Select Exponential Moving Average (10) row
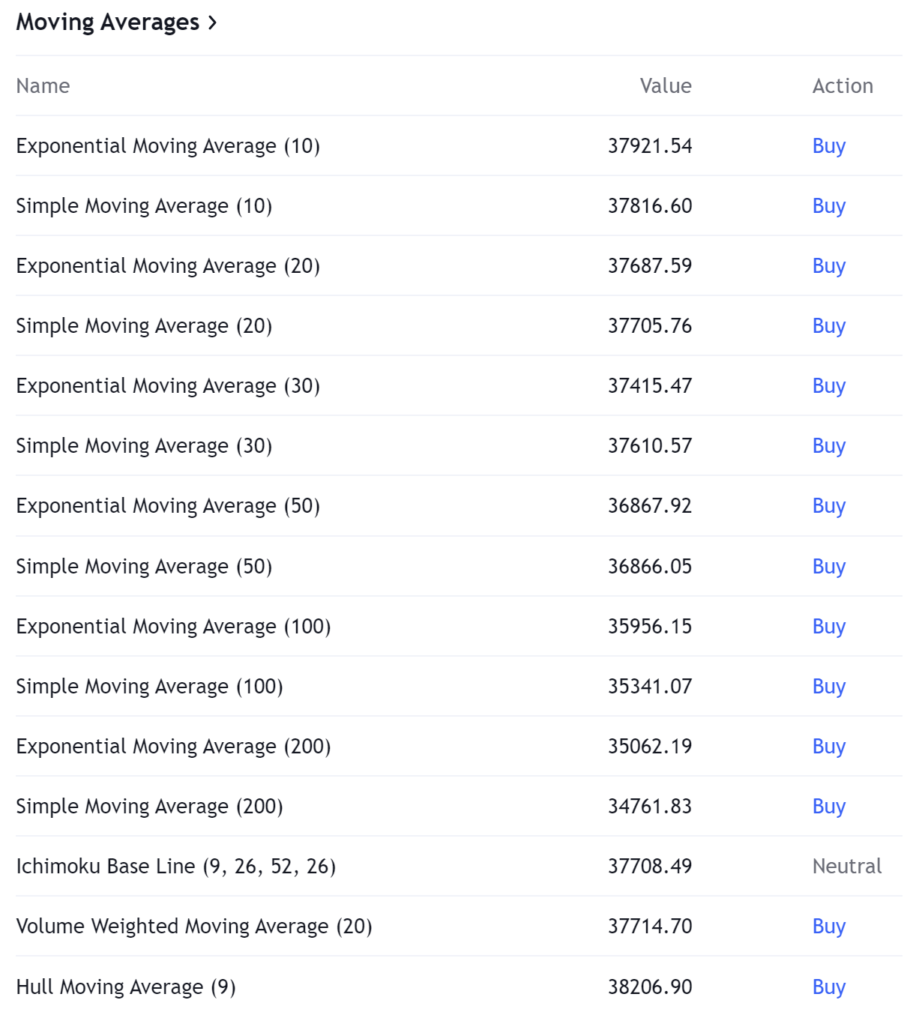922x1024 pixels. pyautogui.click(x=459, y=146)
